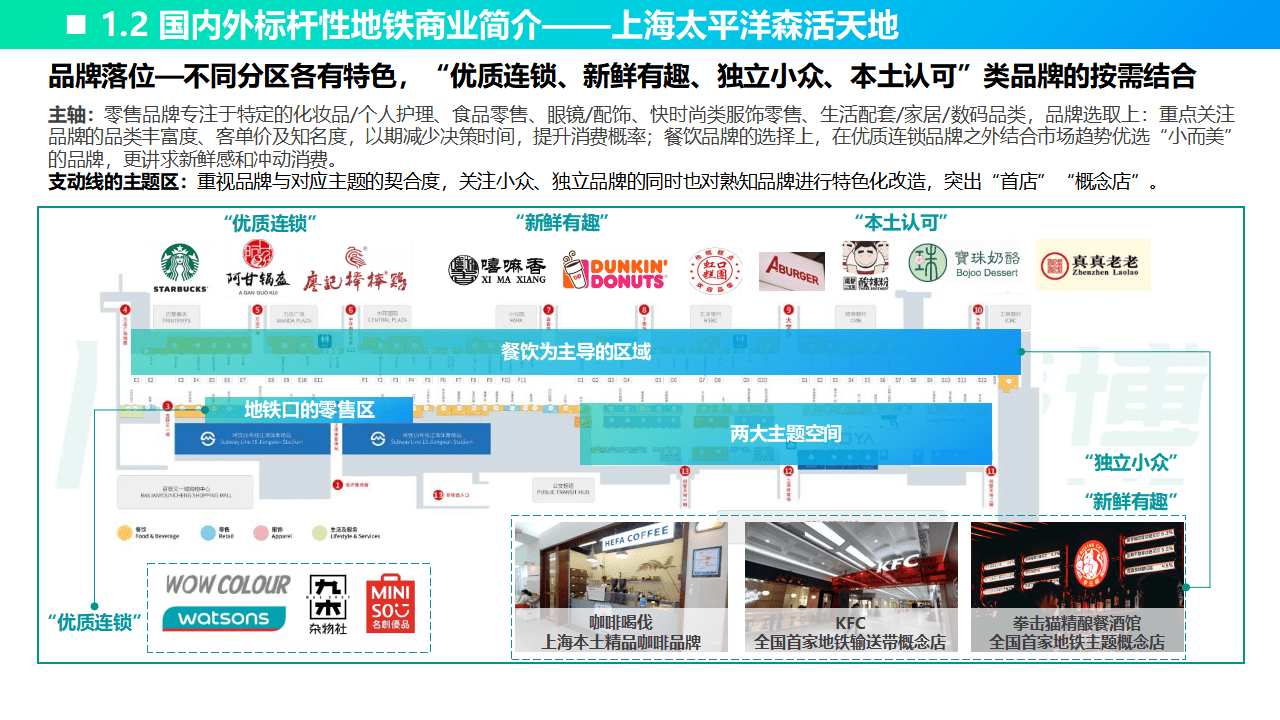1280x720 pixels.
Task: Click the 虹口糕团 round red logo
Action: (715, 271)
